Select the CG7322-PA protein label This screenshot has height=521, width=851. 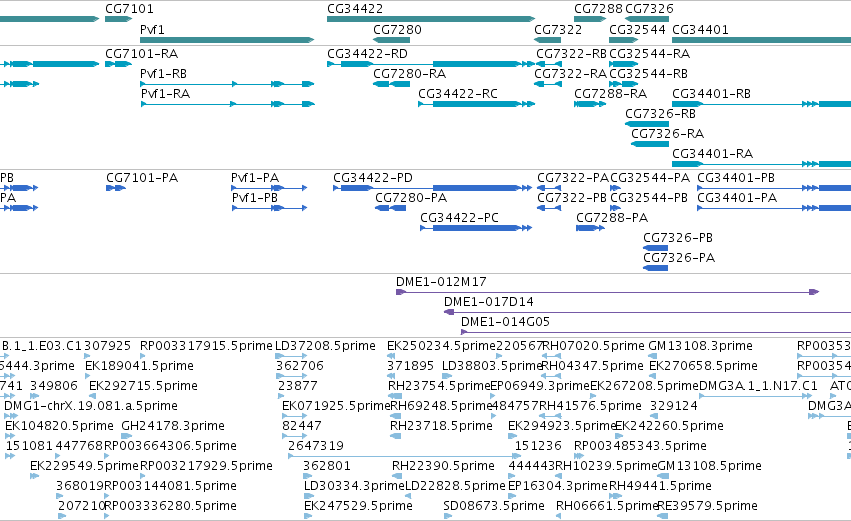(x=573, y=178)
